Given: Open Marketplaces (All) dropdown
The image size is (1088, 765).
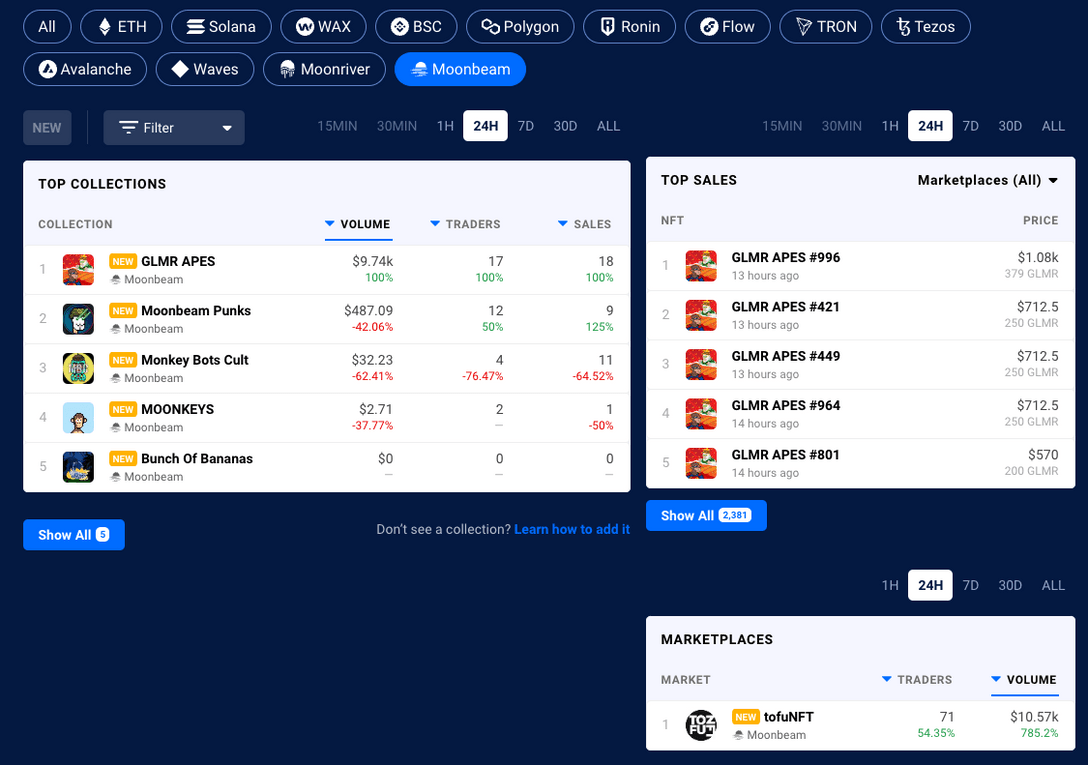Looking at the screenshot, I should (987, 180).
